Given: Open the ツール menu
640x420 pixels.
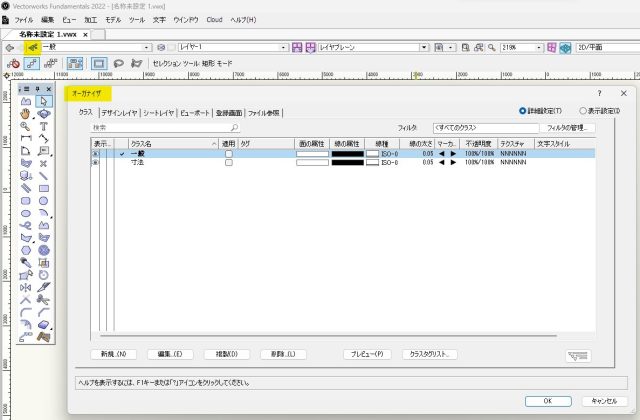Looking at the screenshot, I should [x=136, y=19].
